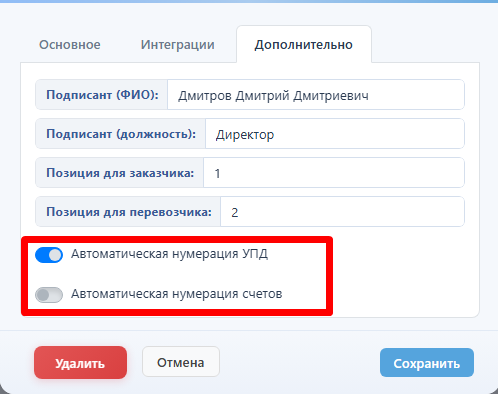Click the text Автоматическая нумерация УПД
Screen dimensions: 498x394
click(x=169, y=254)
